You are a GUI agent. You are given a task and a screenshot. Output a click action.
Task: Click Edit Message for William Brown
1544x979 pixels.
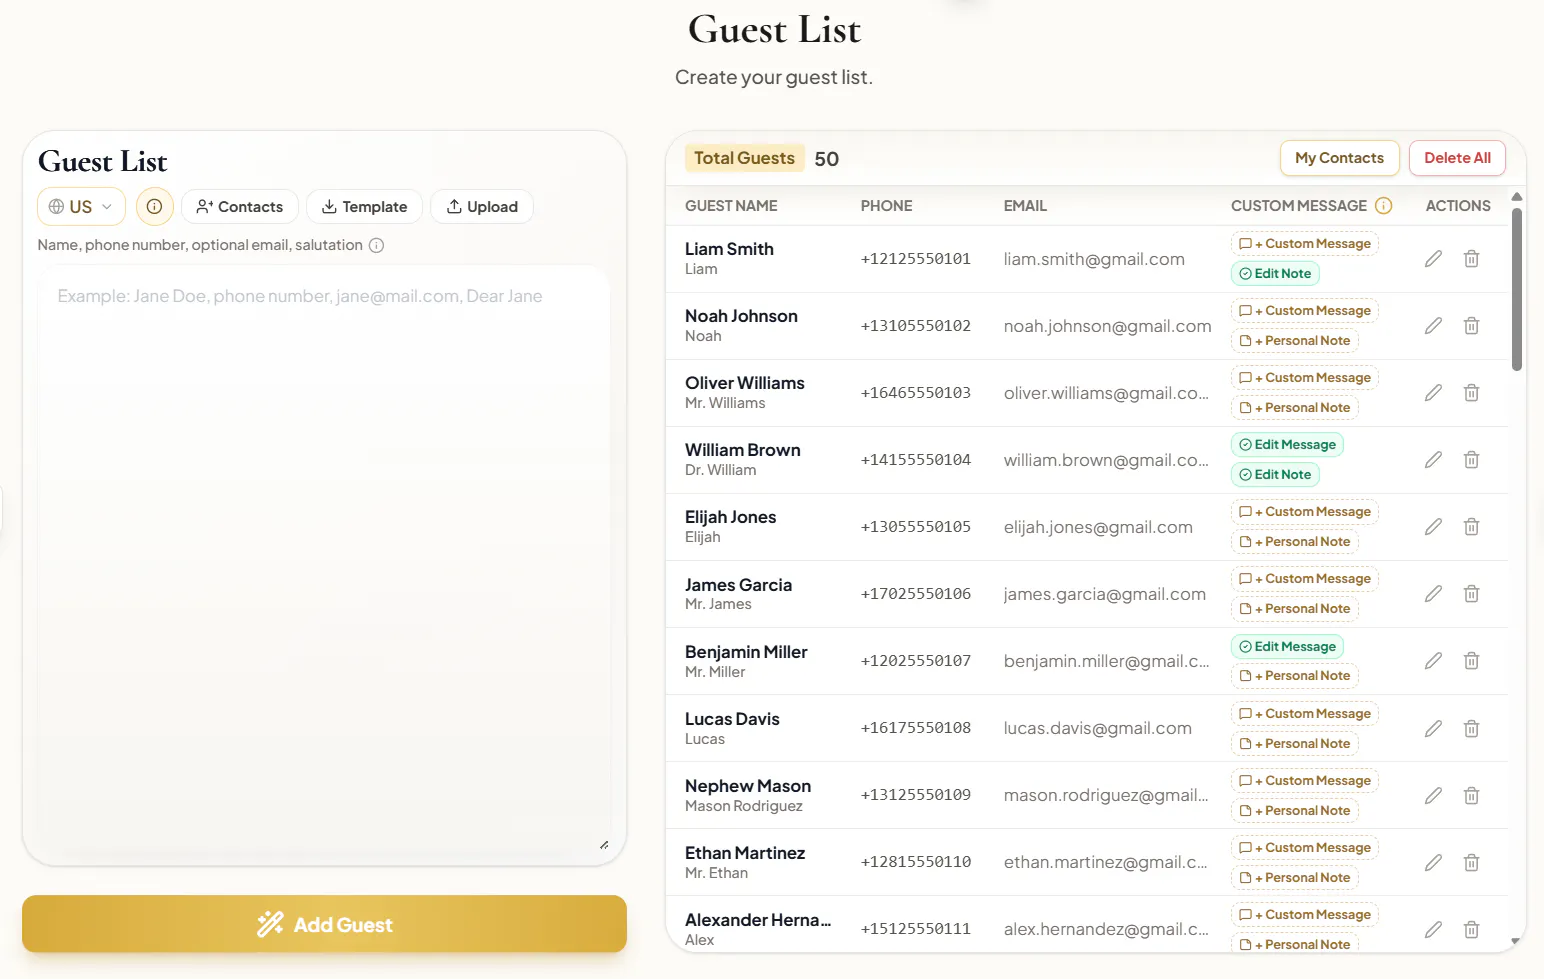click(x=1287, y=445)
